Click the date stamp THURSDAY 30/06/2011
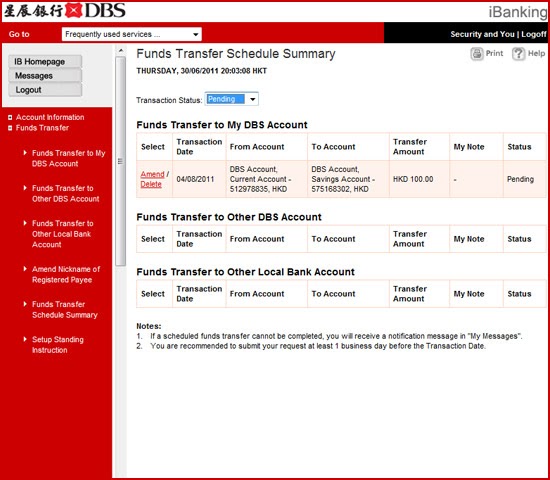Viewport: 550px width, 480px height. 202,71
